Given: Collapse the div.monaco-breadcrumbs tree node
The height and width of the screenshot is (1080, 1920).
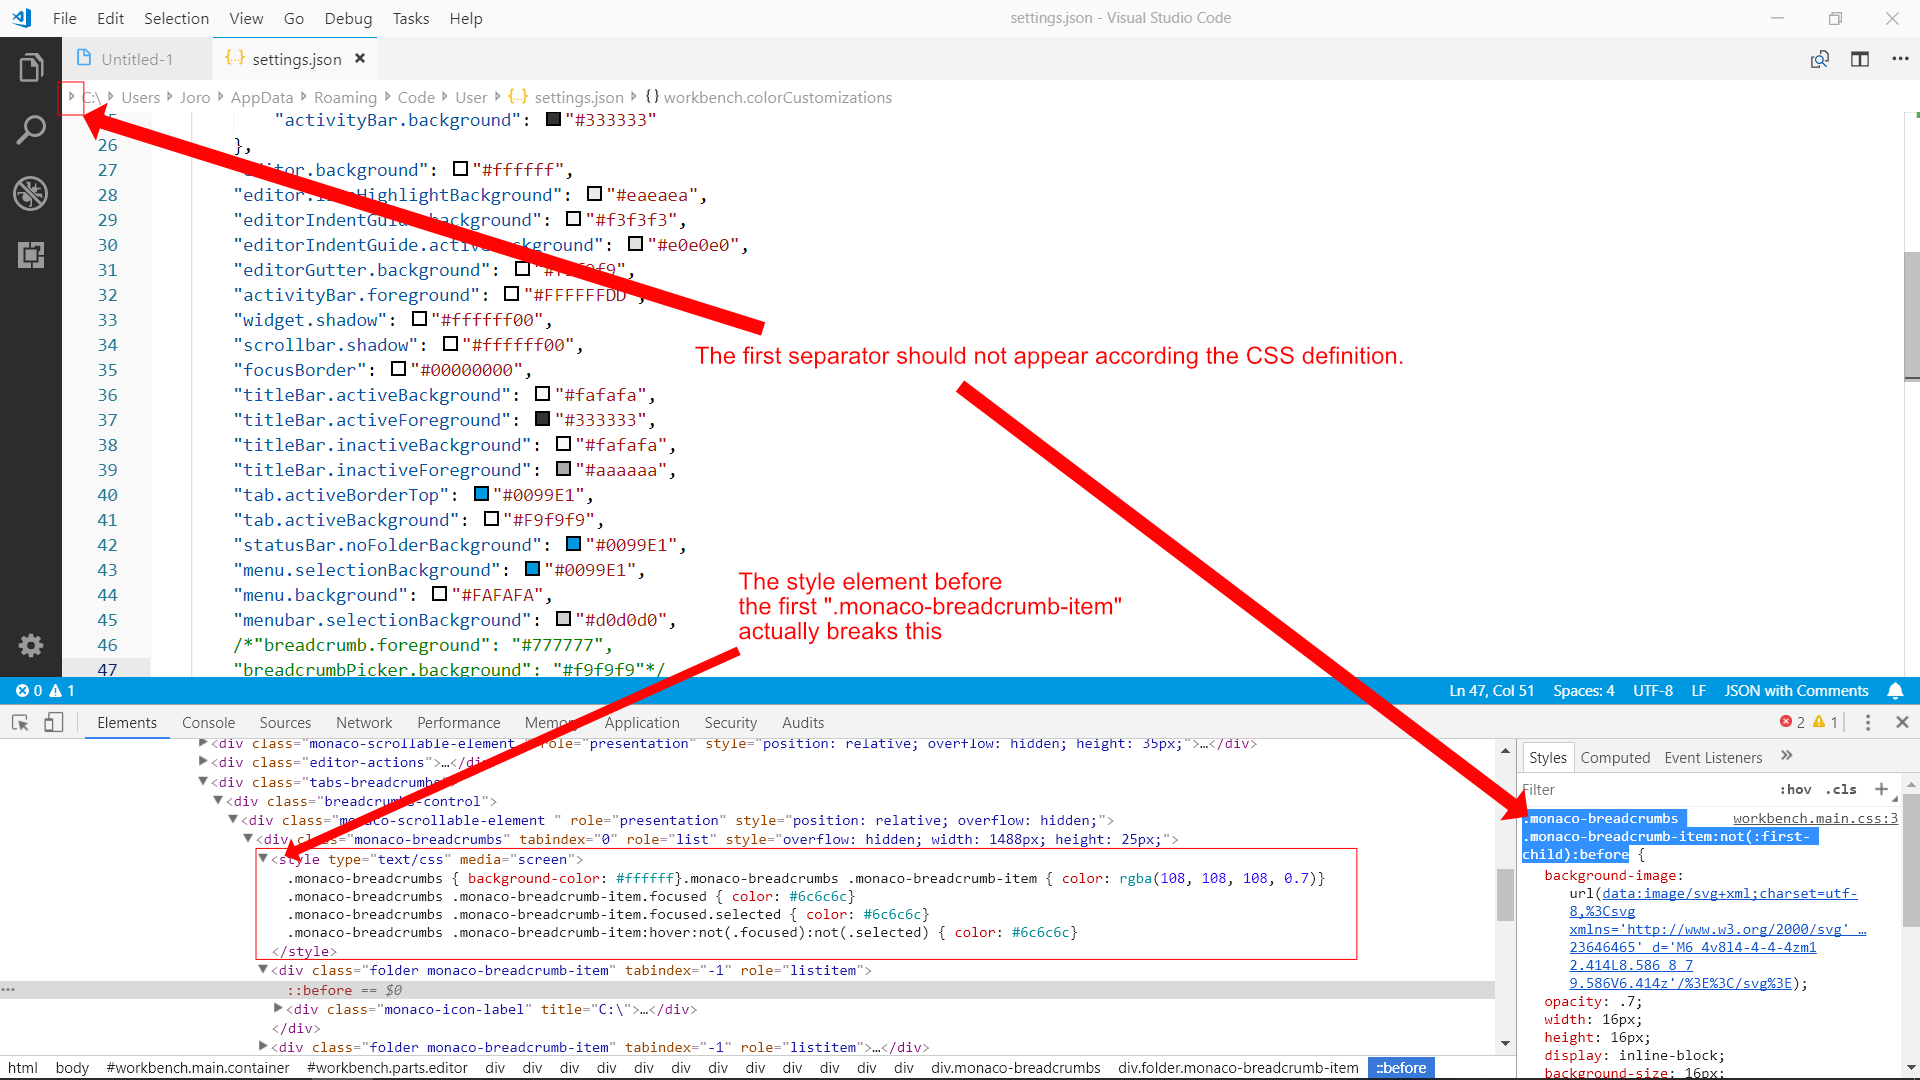Looking at the screenshot, I should pyautogui.click(x=246, y=839).
